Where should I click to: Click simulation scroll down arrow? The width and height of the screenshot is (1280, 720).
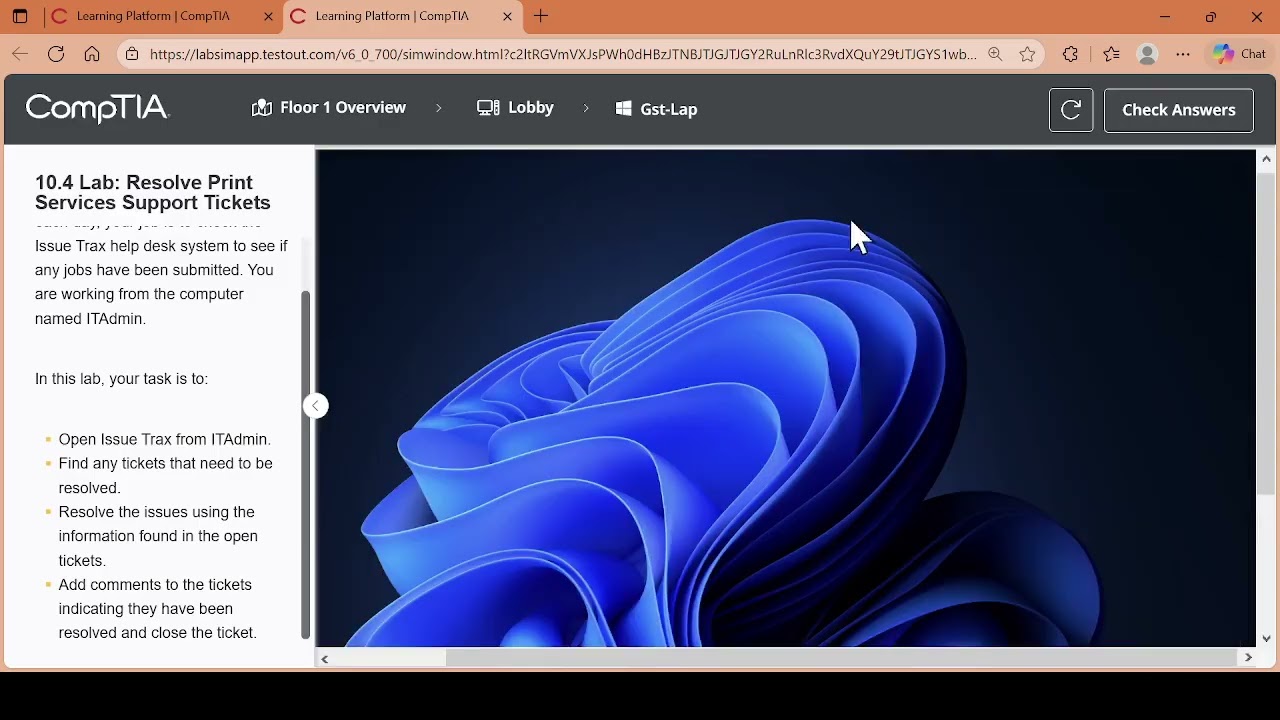point(1266,638)
